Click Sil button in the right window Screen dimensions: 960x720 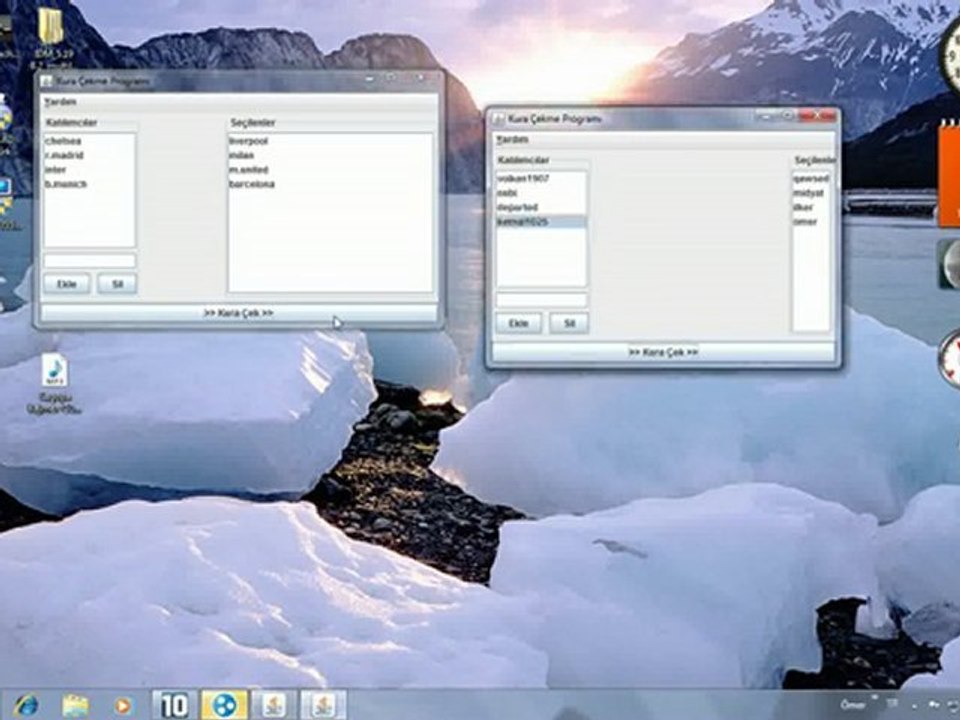pos(569,323)
